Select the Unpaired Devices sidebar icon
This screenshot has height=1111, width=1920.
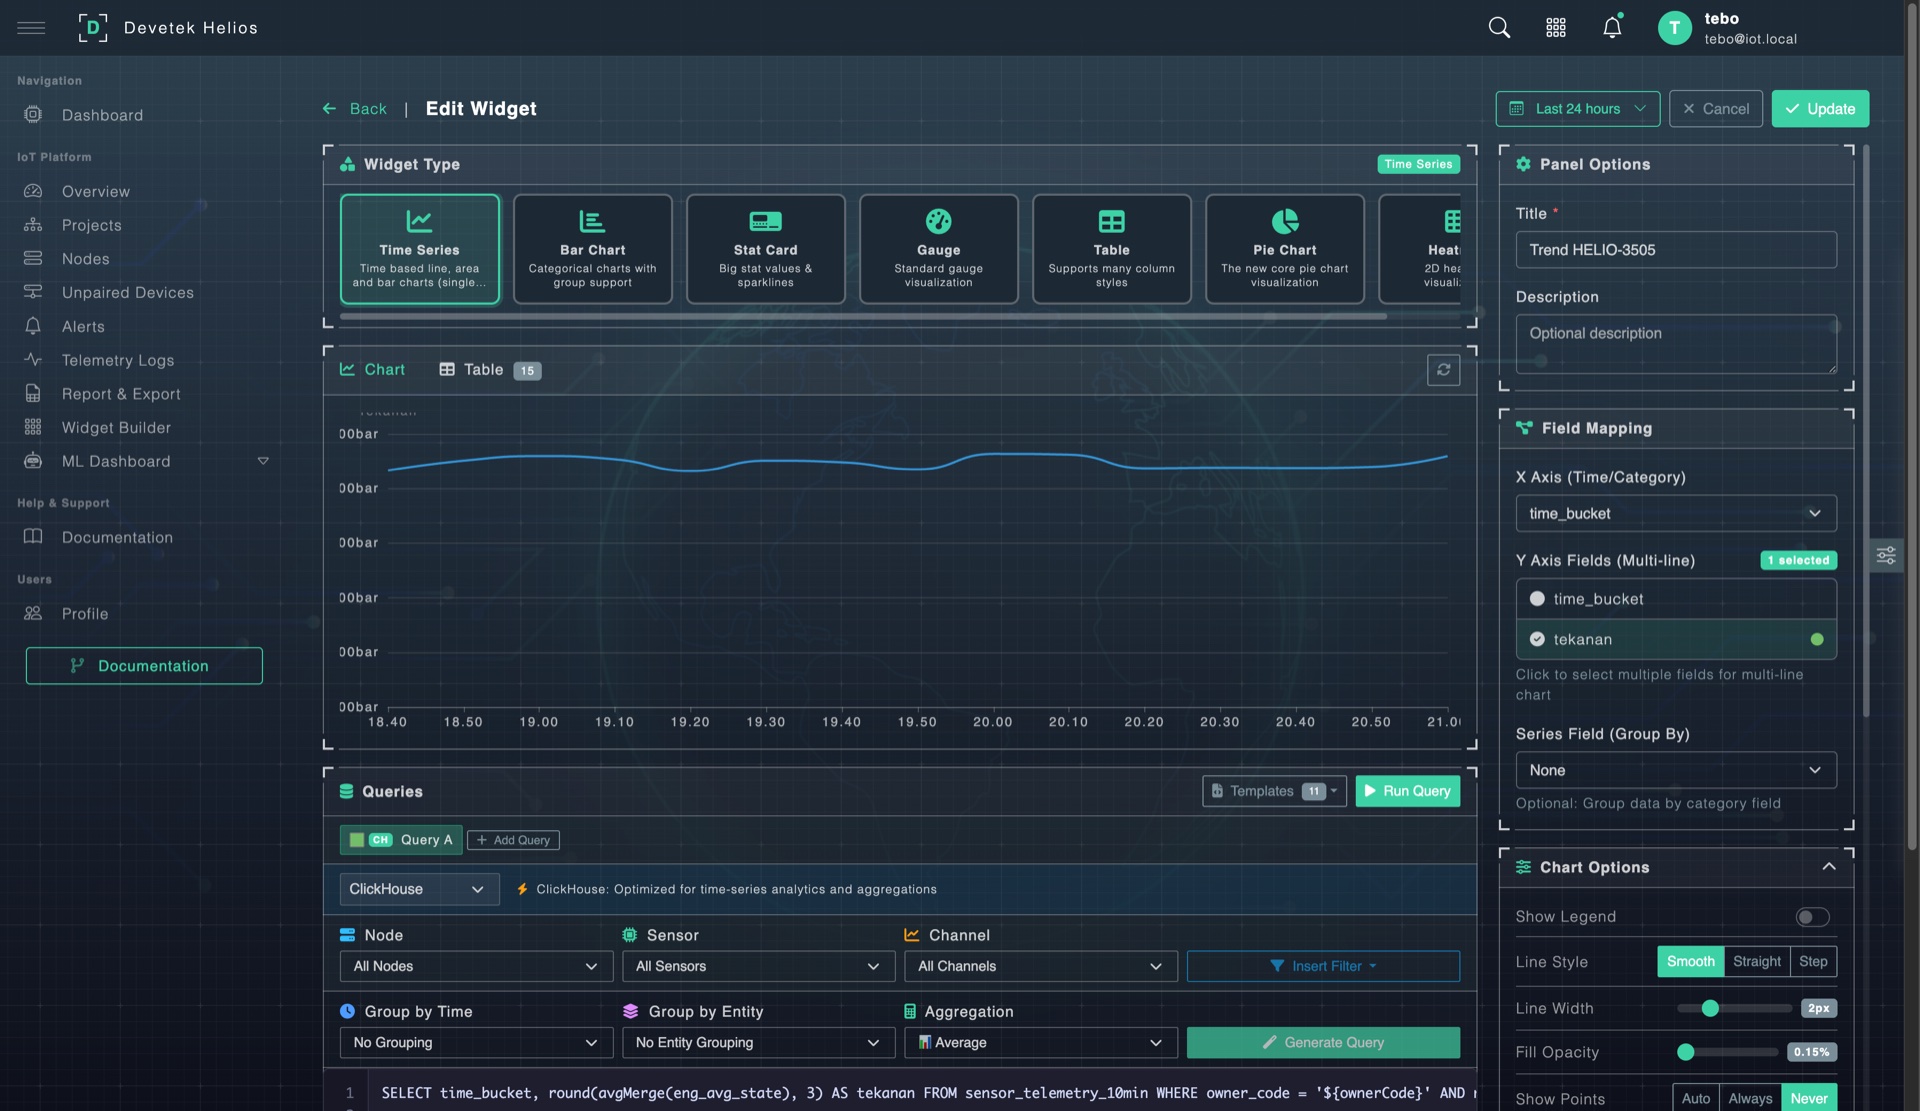[x=33, y=292]
